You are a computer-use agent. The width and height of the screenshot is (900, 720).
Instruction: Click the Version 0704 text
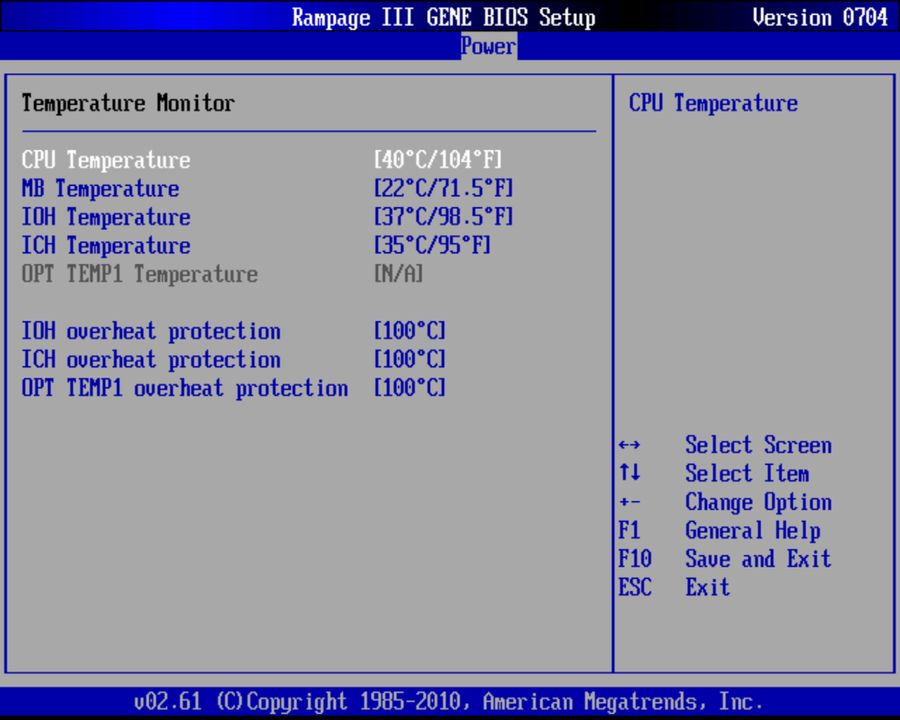pos(820,17)
